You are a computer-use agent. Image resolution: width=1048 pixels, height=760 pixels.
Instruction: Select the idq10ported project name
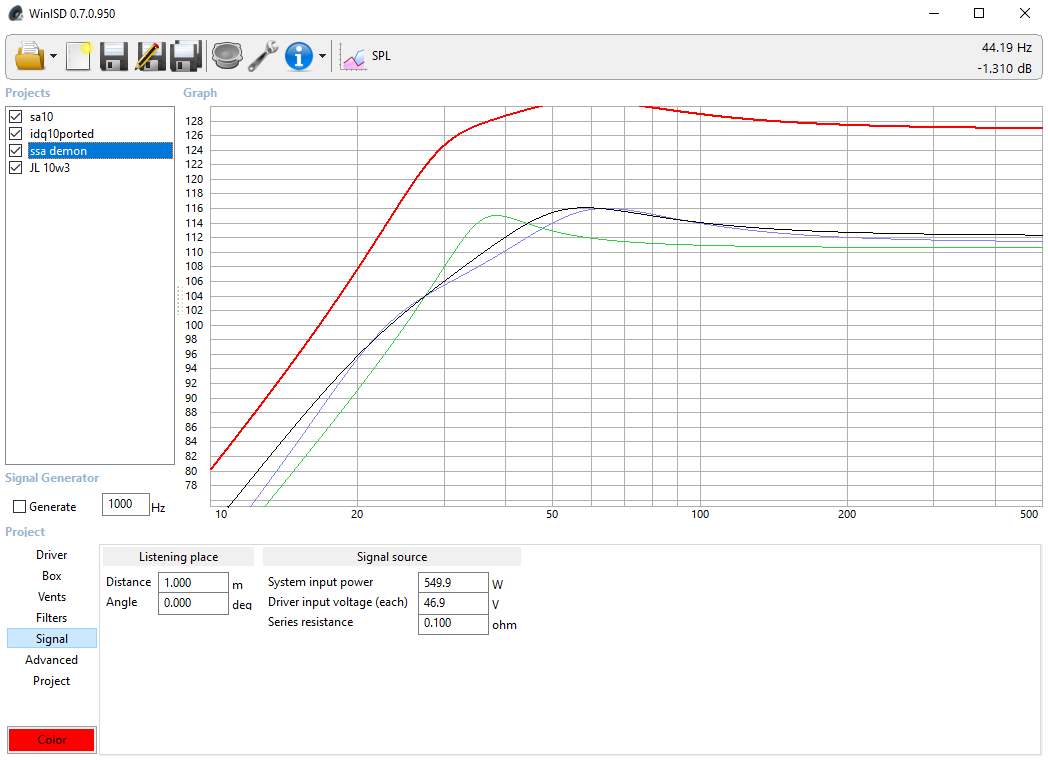[x=61, y=134]
